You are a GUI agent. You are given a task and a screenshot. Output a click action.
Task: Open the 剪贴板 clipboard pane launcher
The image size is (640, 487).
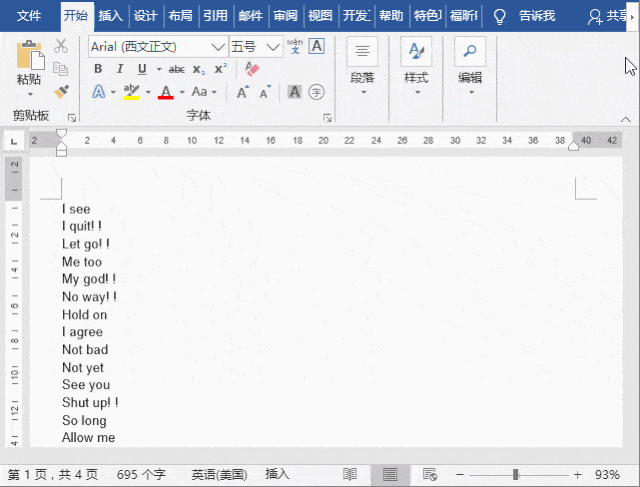point(72,118)
